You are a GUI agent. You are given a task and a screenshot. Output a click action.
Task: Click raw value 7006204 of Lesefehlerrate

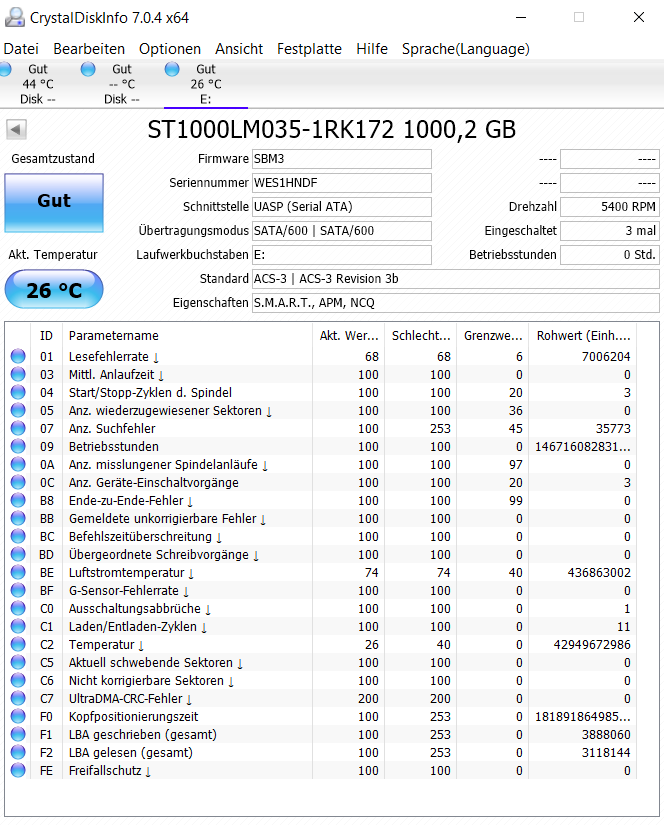tap(606, 356)
